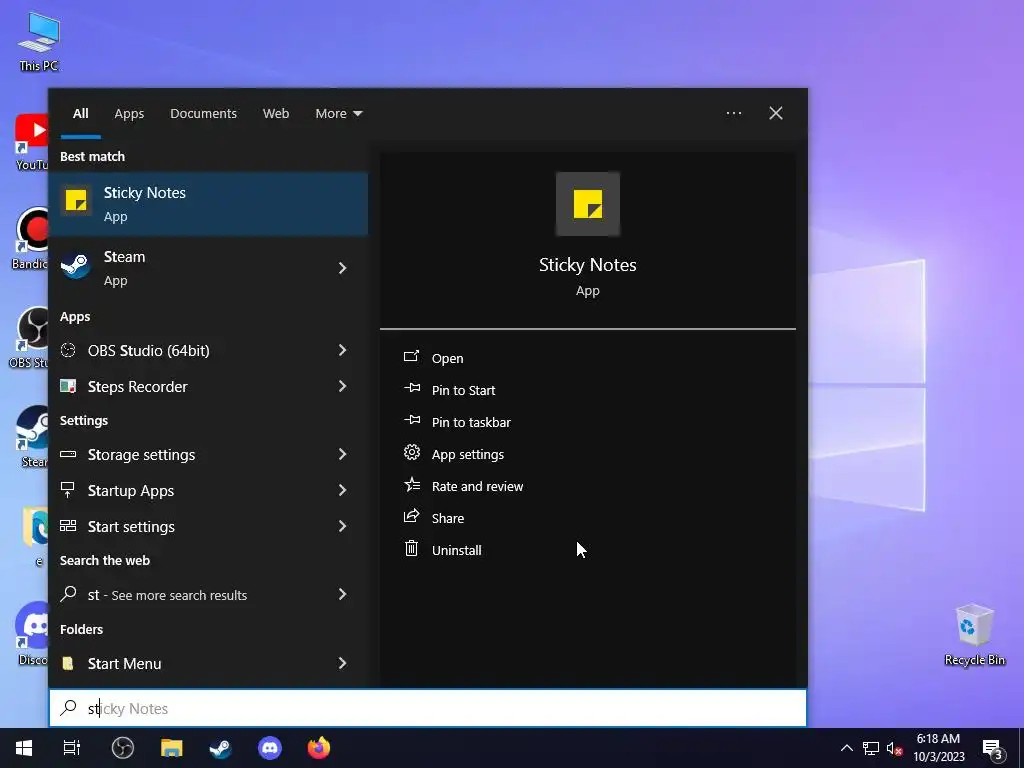Switch to the All tab
The image size is (1024, 768).
(x=80, y=114)
